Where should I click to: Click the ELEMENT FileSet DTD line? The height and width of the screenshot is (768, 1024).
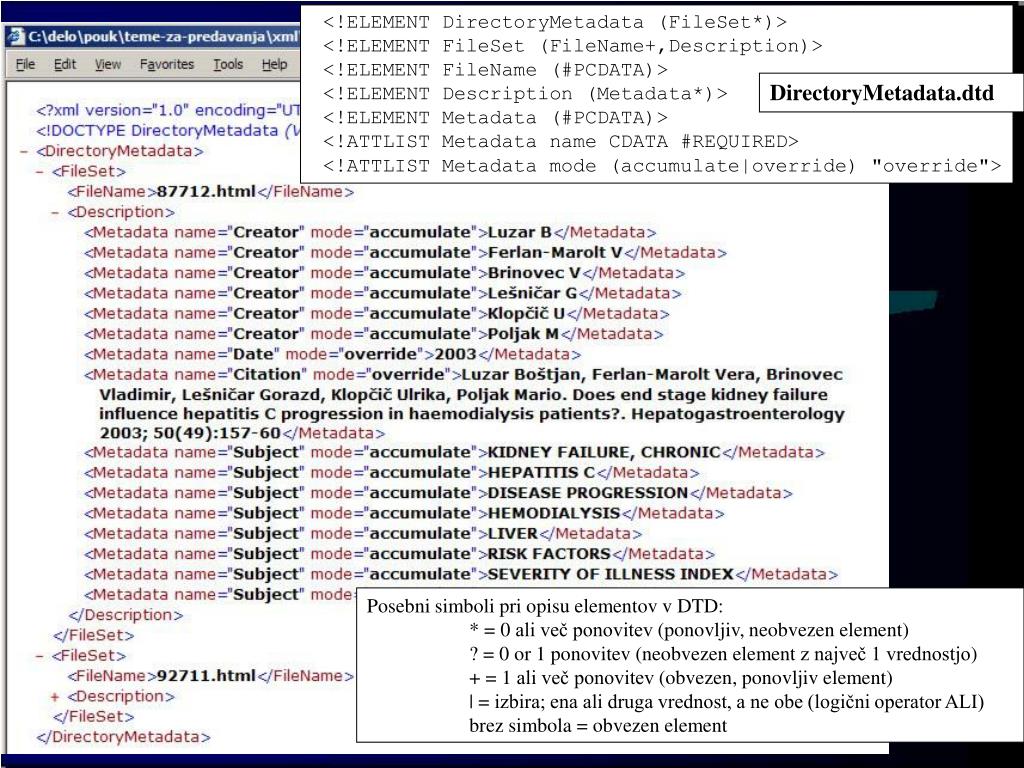[x=573, y=46]
